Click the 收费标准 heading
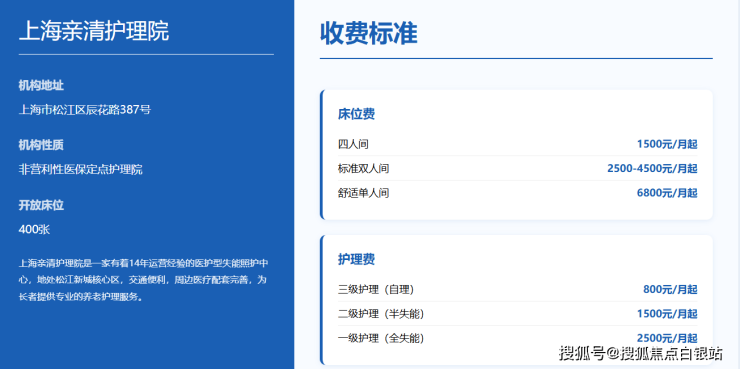The height and width of the screenshot is (369, 740). pos(369,34)
